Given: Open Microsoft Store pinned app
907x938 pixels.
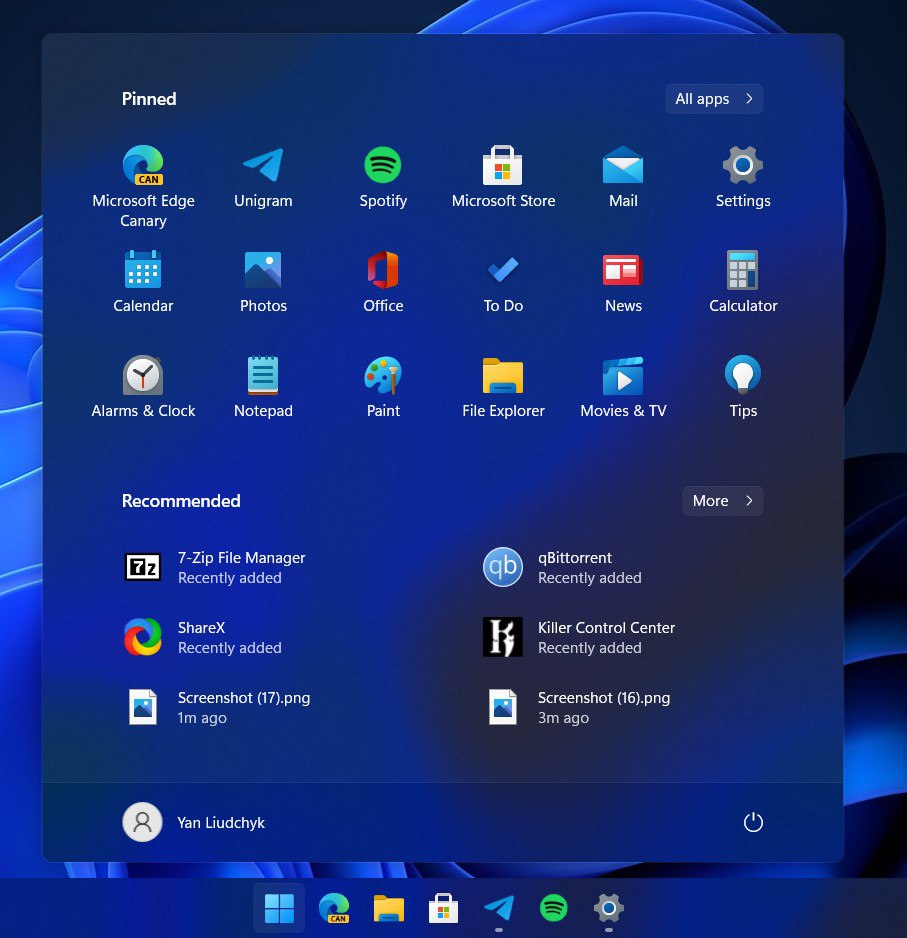Looking at the screenshot, I should click(503, 176).
